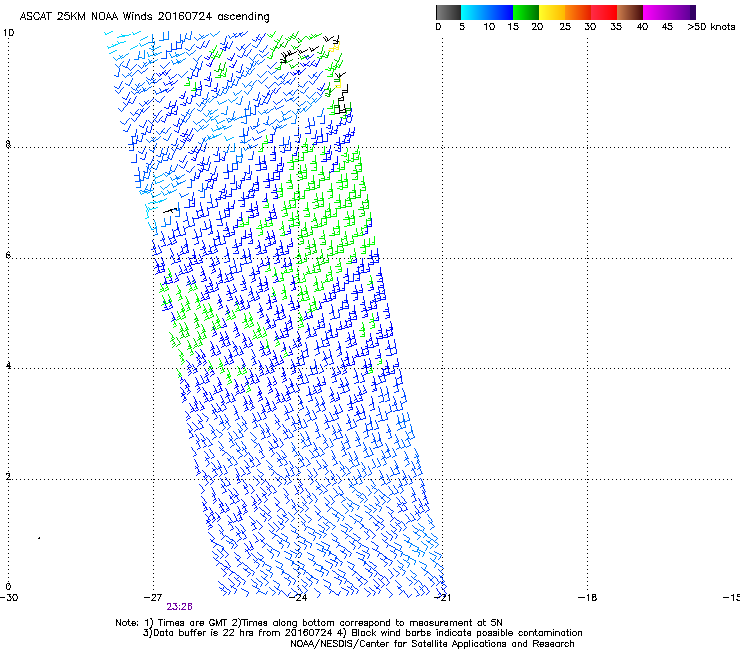
Task: Click latitude label '6' on the left axis
Action: (8, 255)
